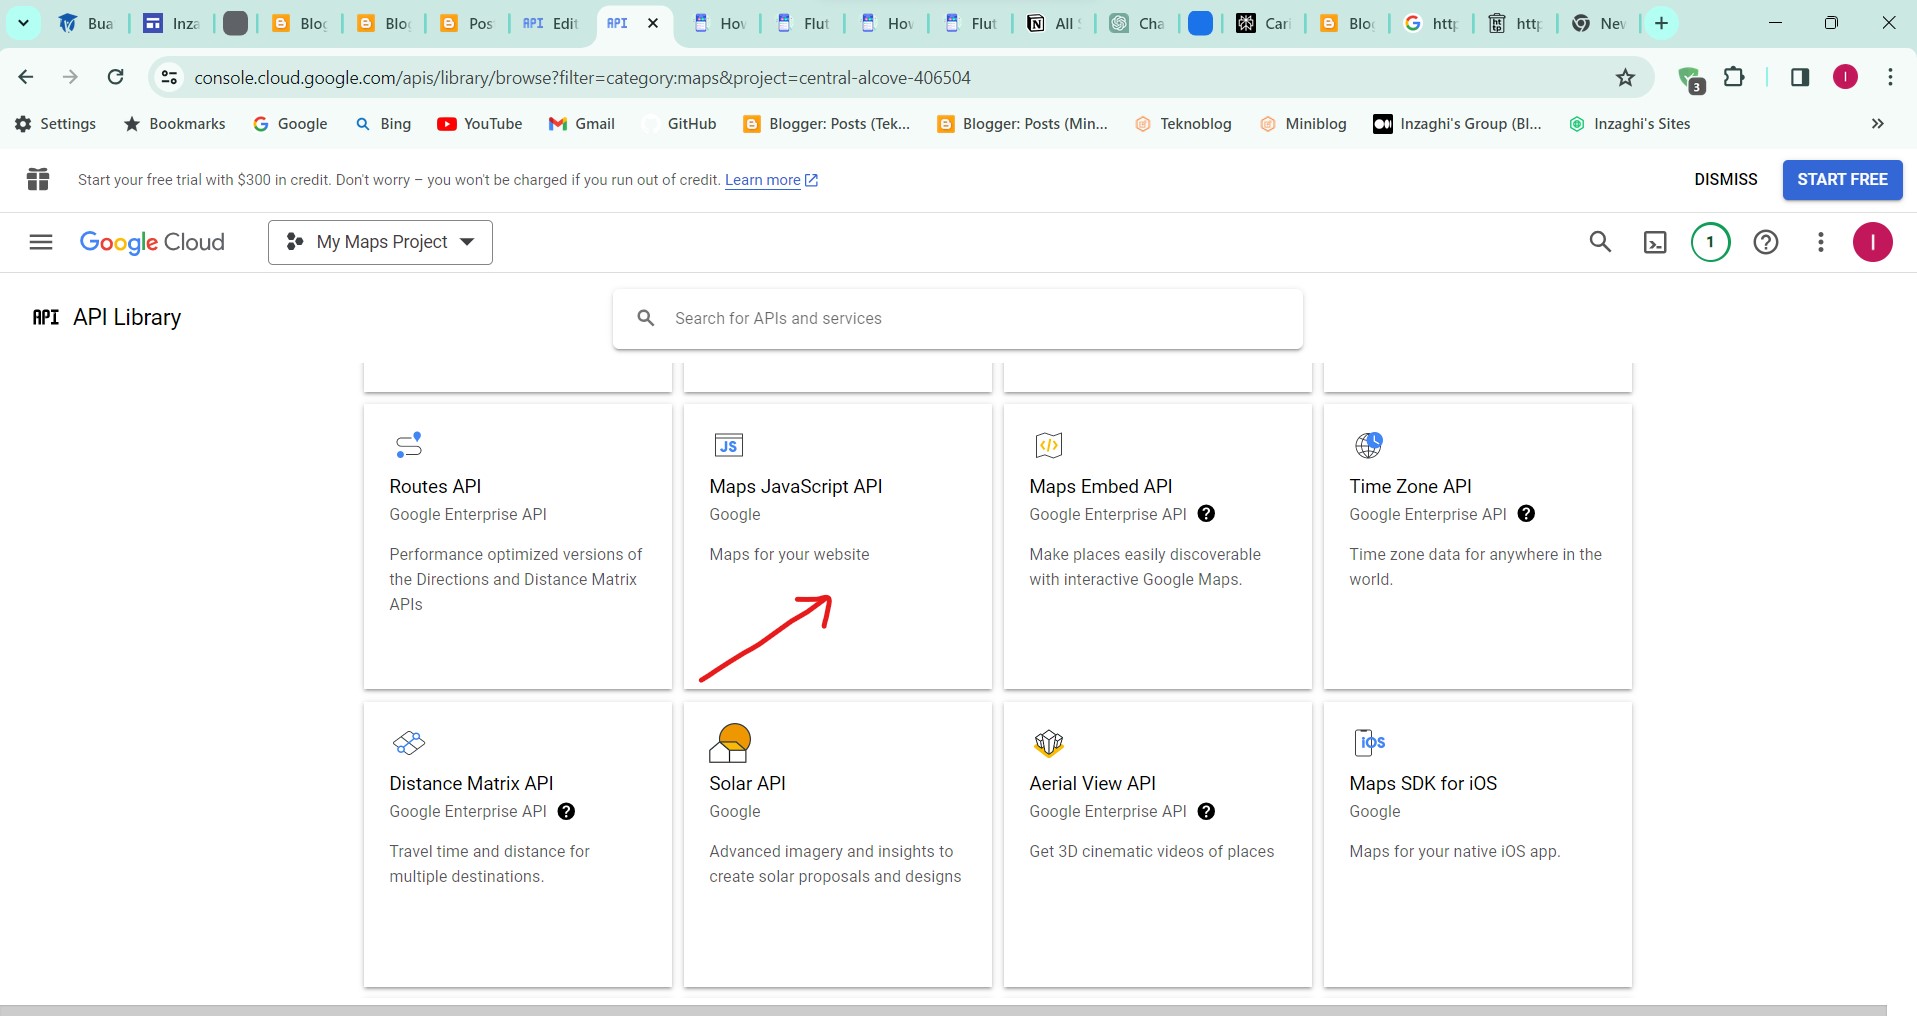Click the Solar API icon
Viewport: 1917px width, 1016px height.
pos(730,743)
